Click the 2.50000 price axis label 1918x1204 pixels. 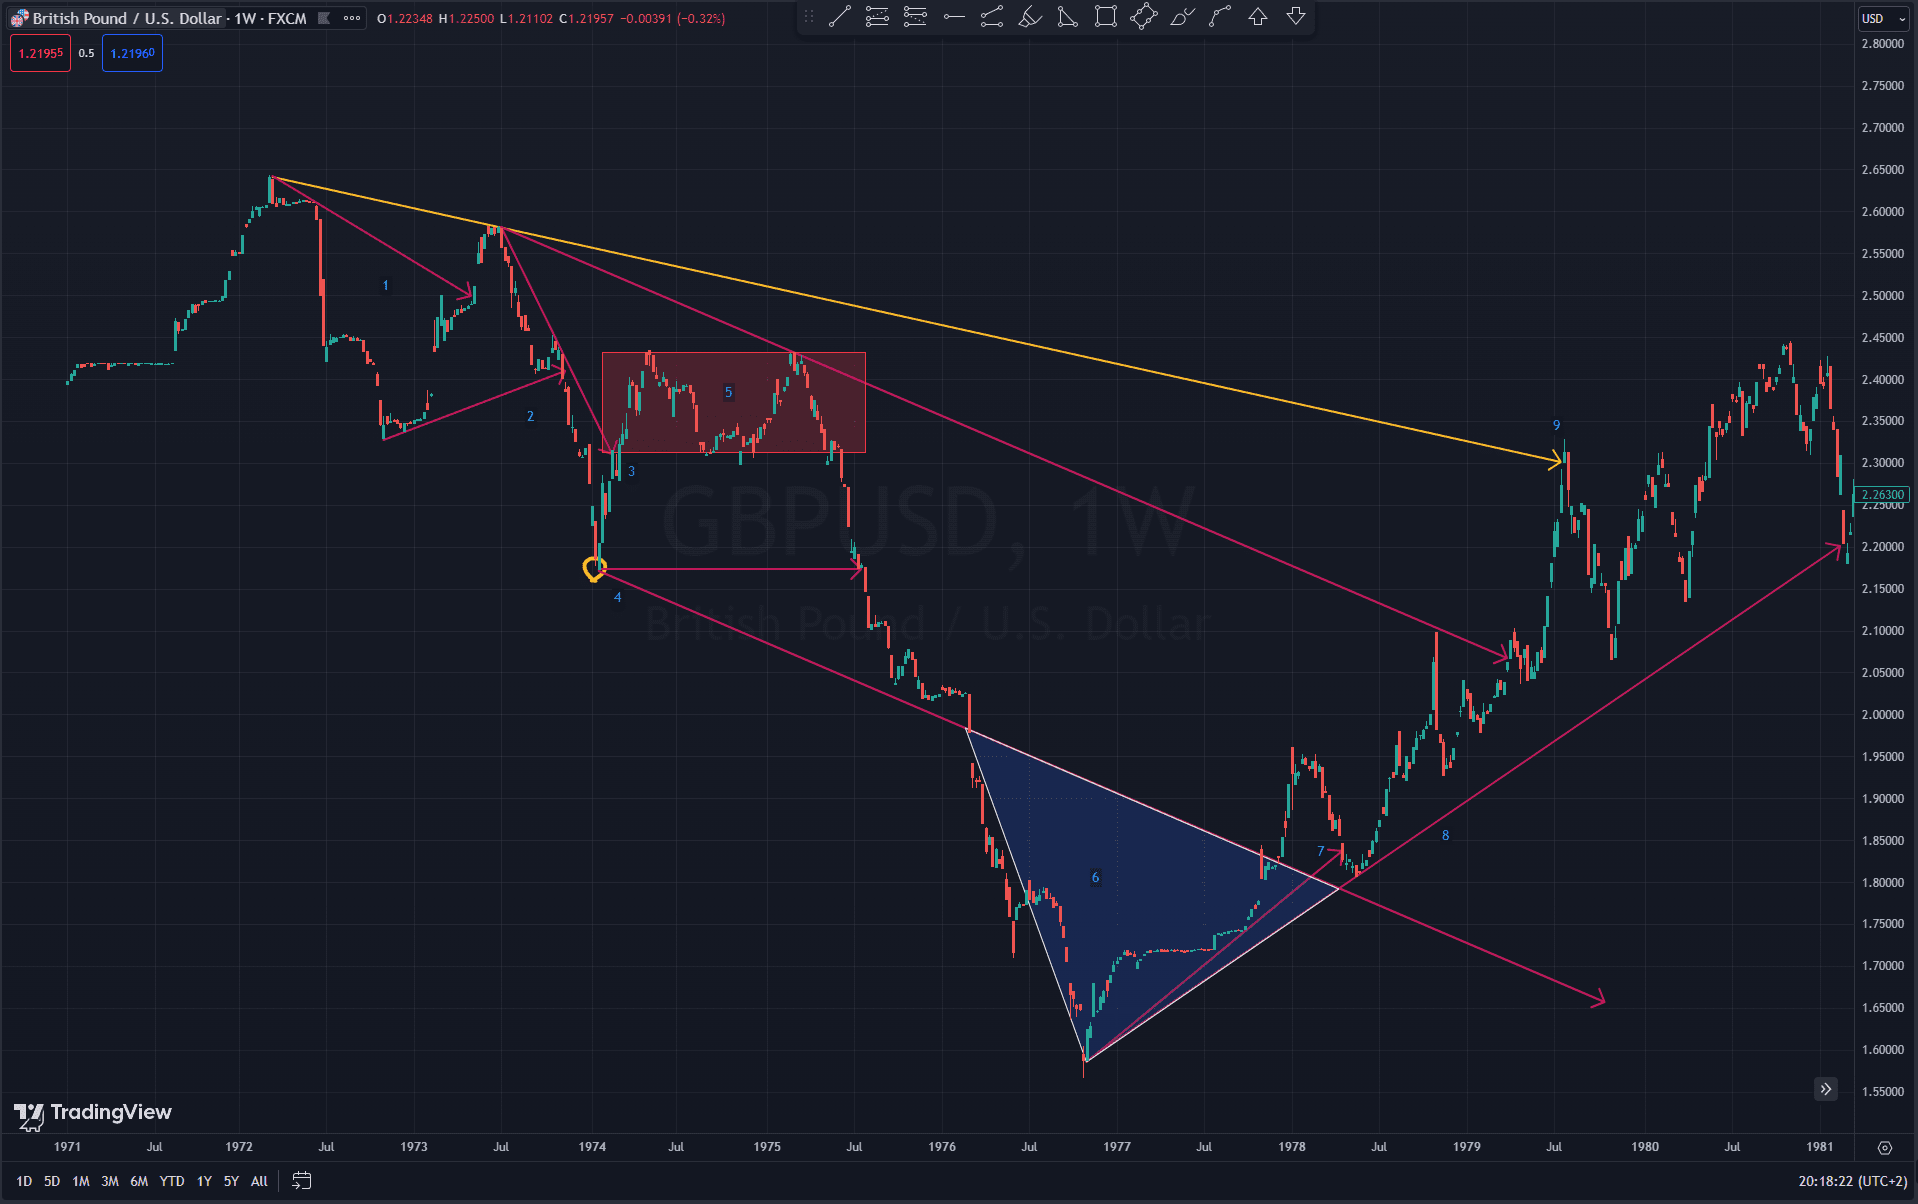point(1882,296)
